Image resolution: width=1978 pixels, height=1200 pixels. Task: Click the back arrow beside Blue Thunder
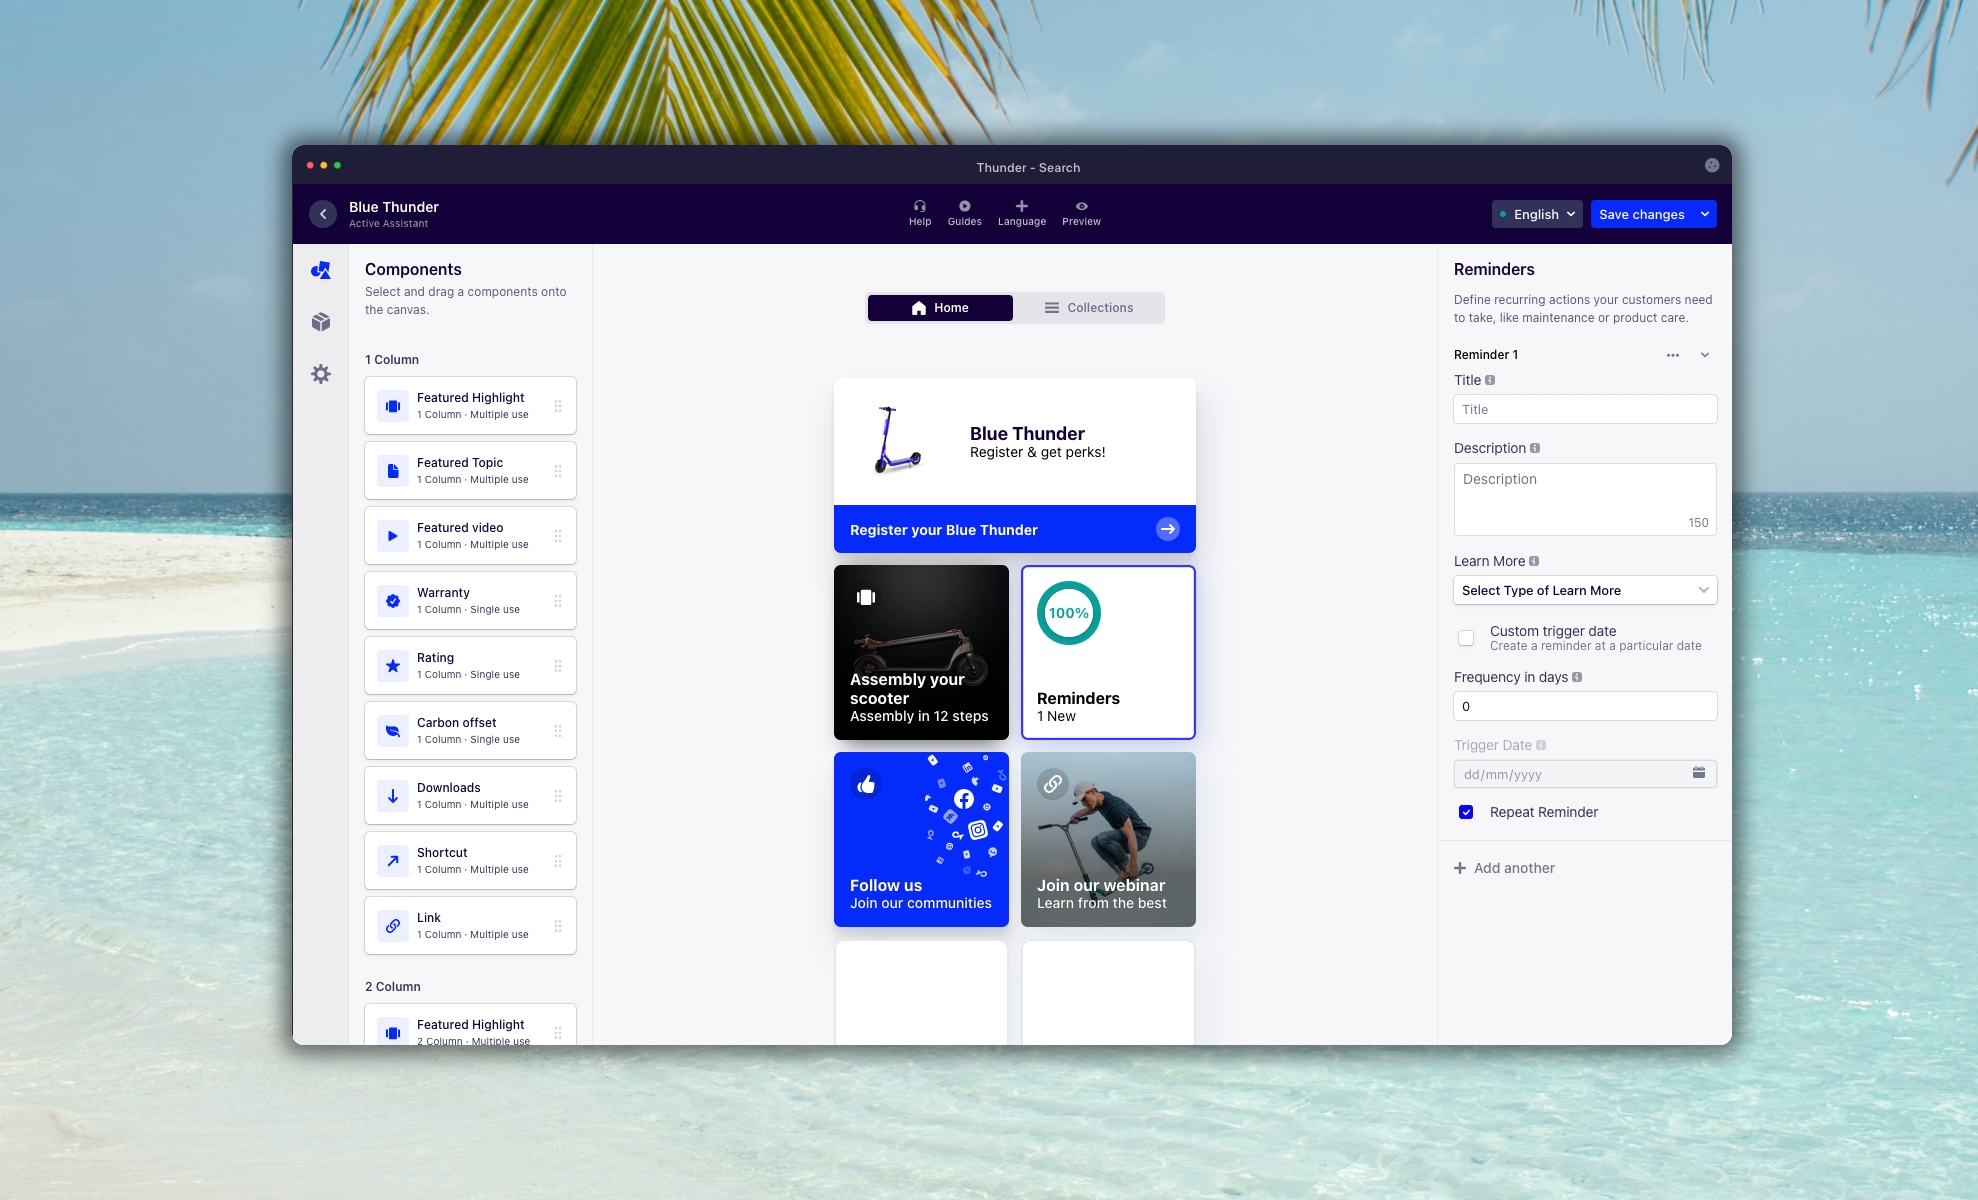pyautogui.click(x=323, y=214)
